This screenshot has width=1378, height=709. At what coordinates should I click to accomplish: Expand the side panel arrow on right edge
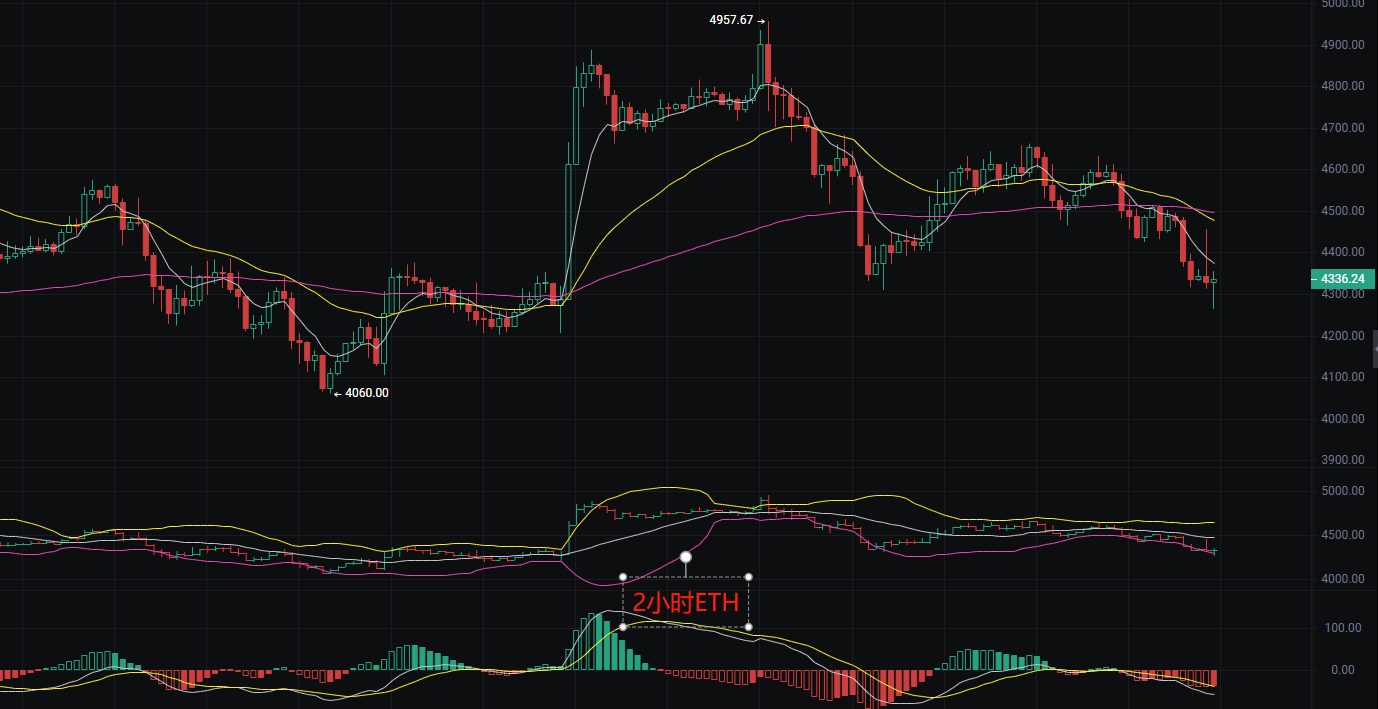coord(1374,349)
